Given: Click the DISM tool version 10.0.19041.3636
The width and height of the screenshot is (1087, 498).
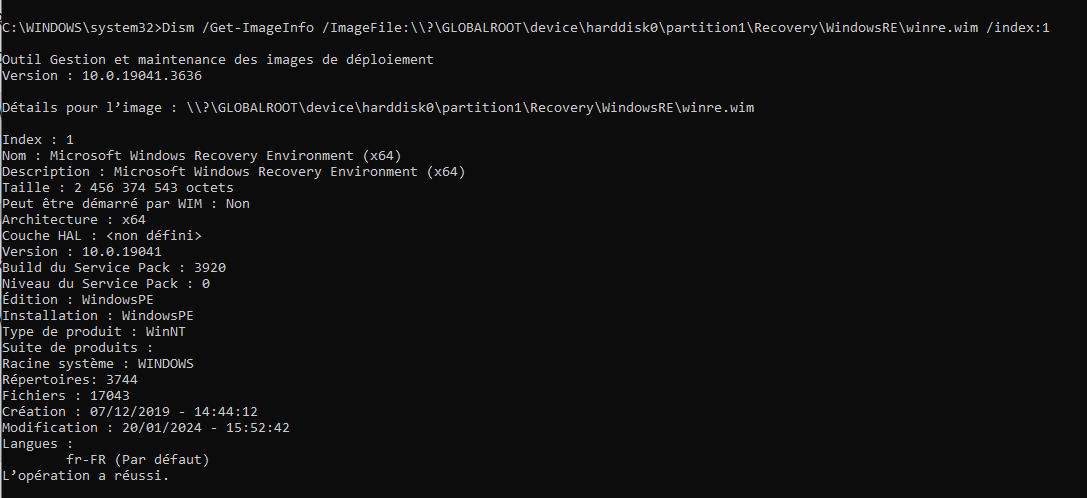Looking at the screenshot, I should 130,75.
